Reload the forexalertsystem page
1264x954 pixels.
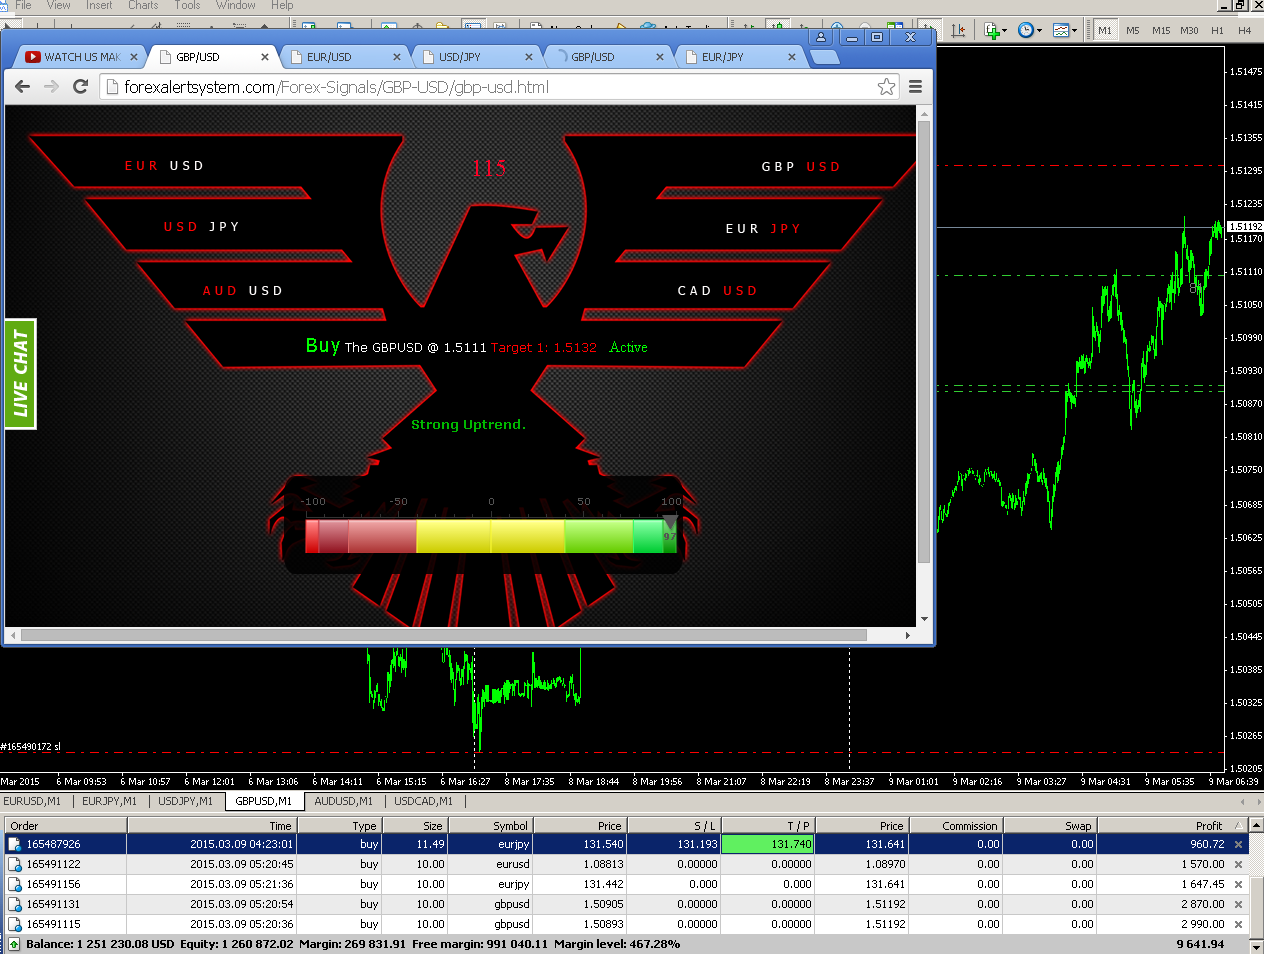(81, 87)
